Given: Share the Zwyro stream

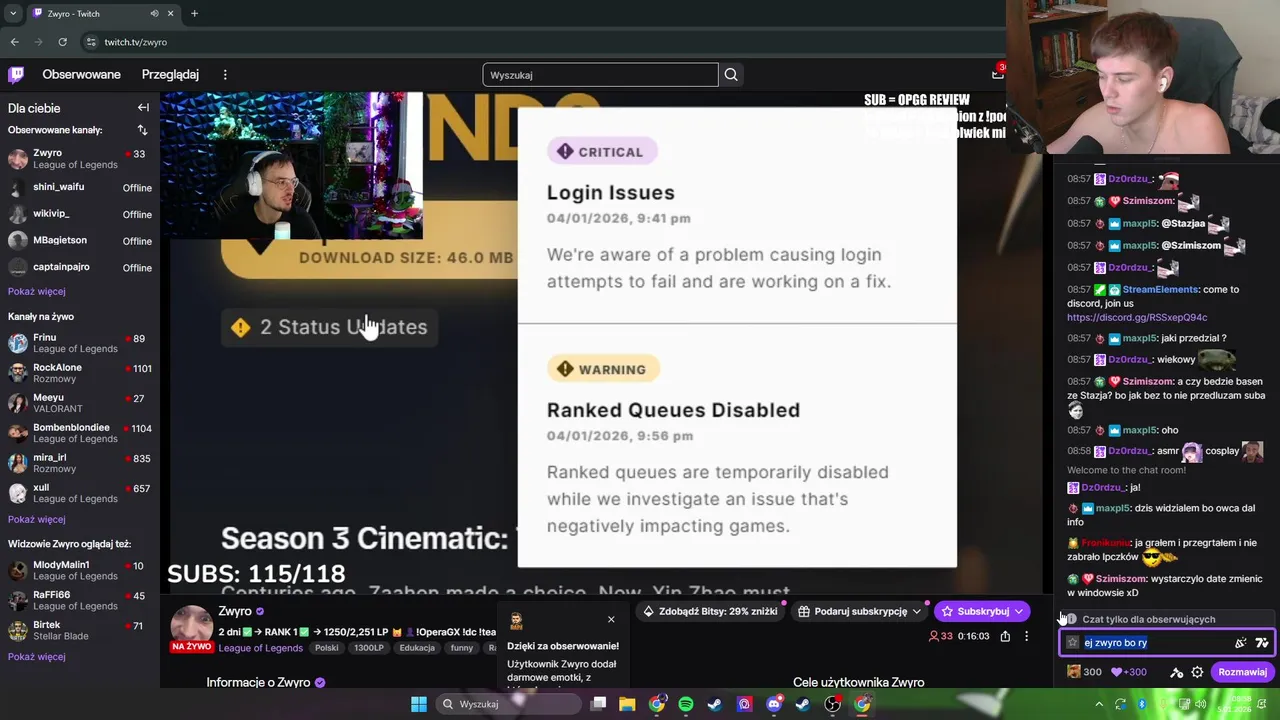Looking at the screenshot, I should point(1005,636).
